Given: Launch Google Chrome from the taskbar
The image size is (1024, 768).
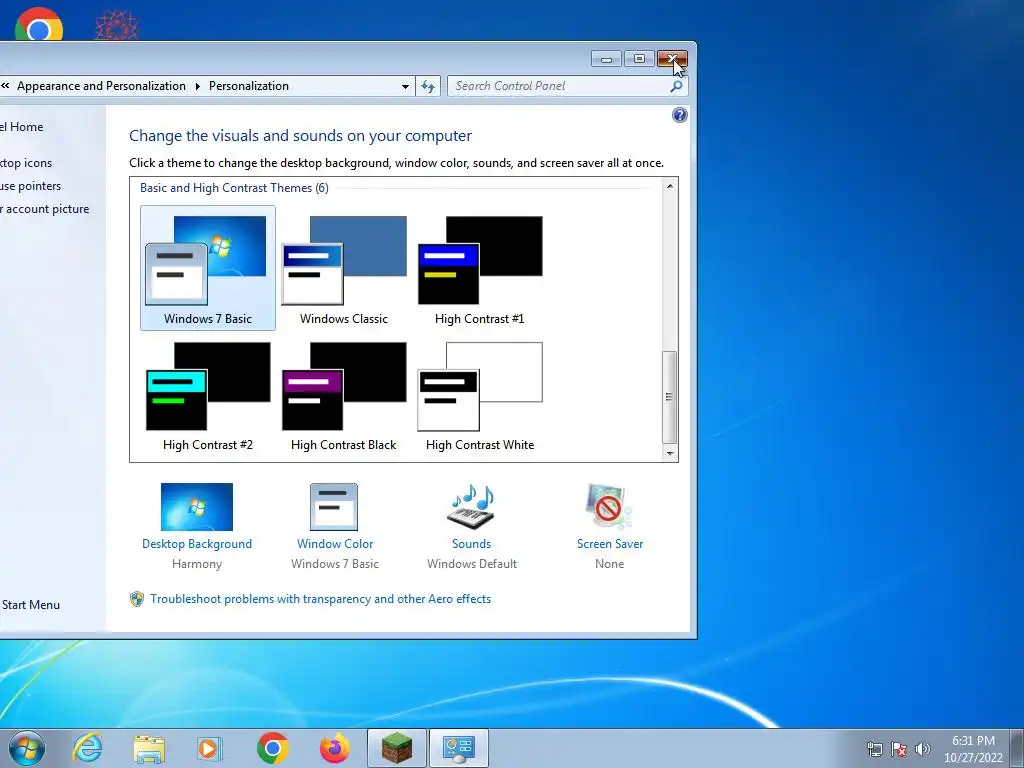Looking at the screenshot, I should pyautogui.click(x=272, y=748).
